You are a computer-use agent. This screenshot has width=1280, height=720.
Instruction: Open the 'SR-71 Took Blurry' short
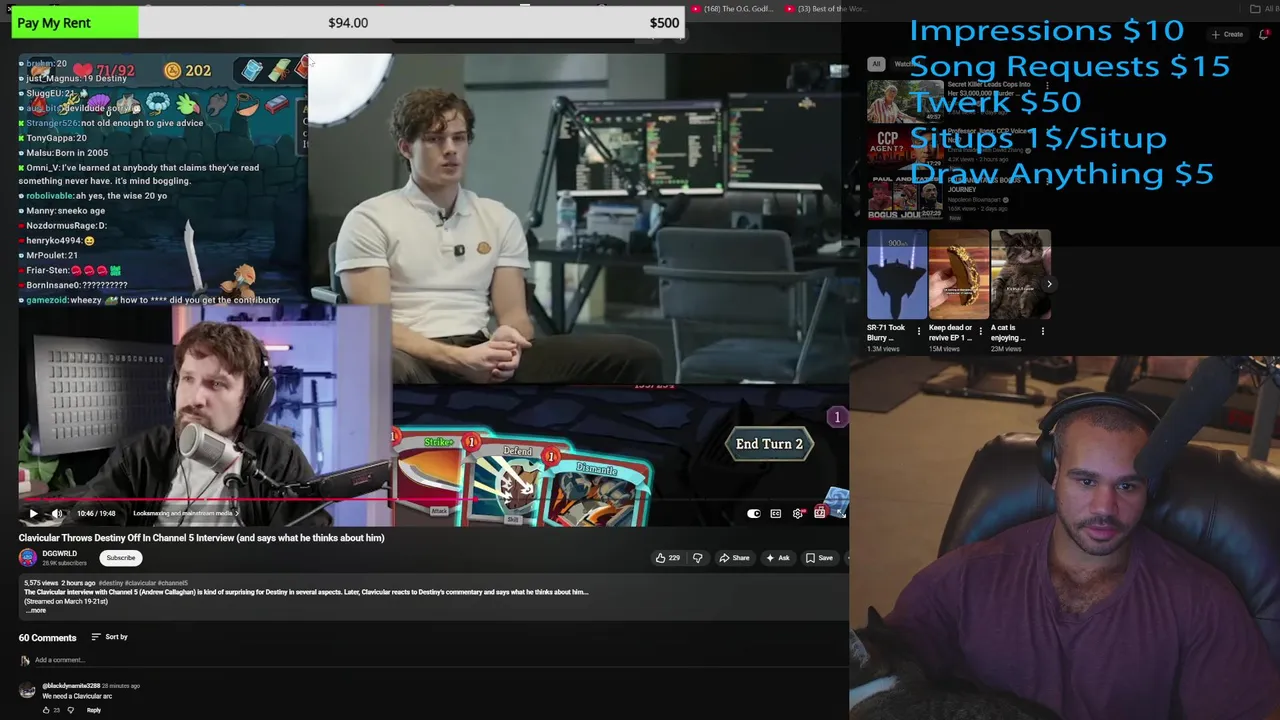[897, 275]
